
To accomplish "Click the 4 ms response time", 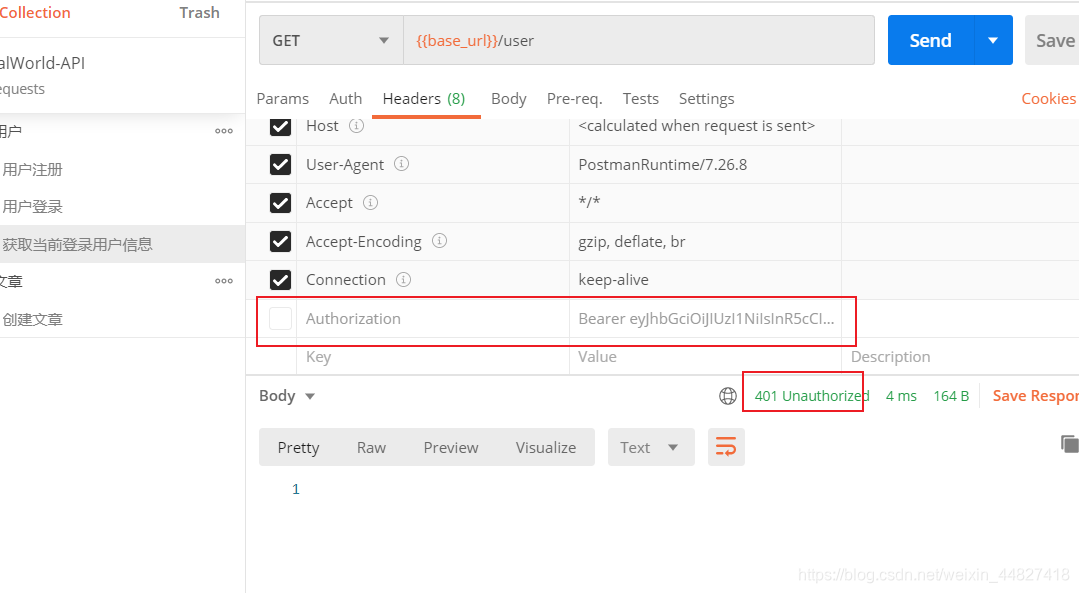I will click(901, 396).
